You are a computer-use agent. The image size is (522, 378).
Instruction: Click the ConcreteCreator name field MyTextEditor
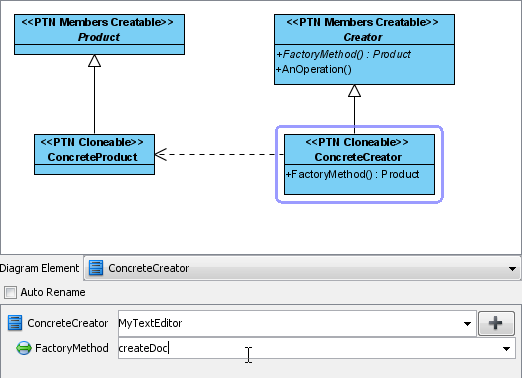coord(297,323)
